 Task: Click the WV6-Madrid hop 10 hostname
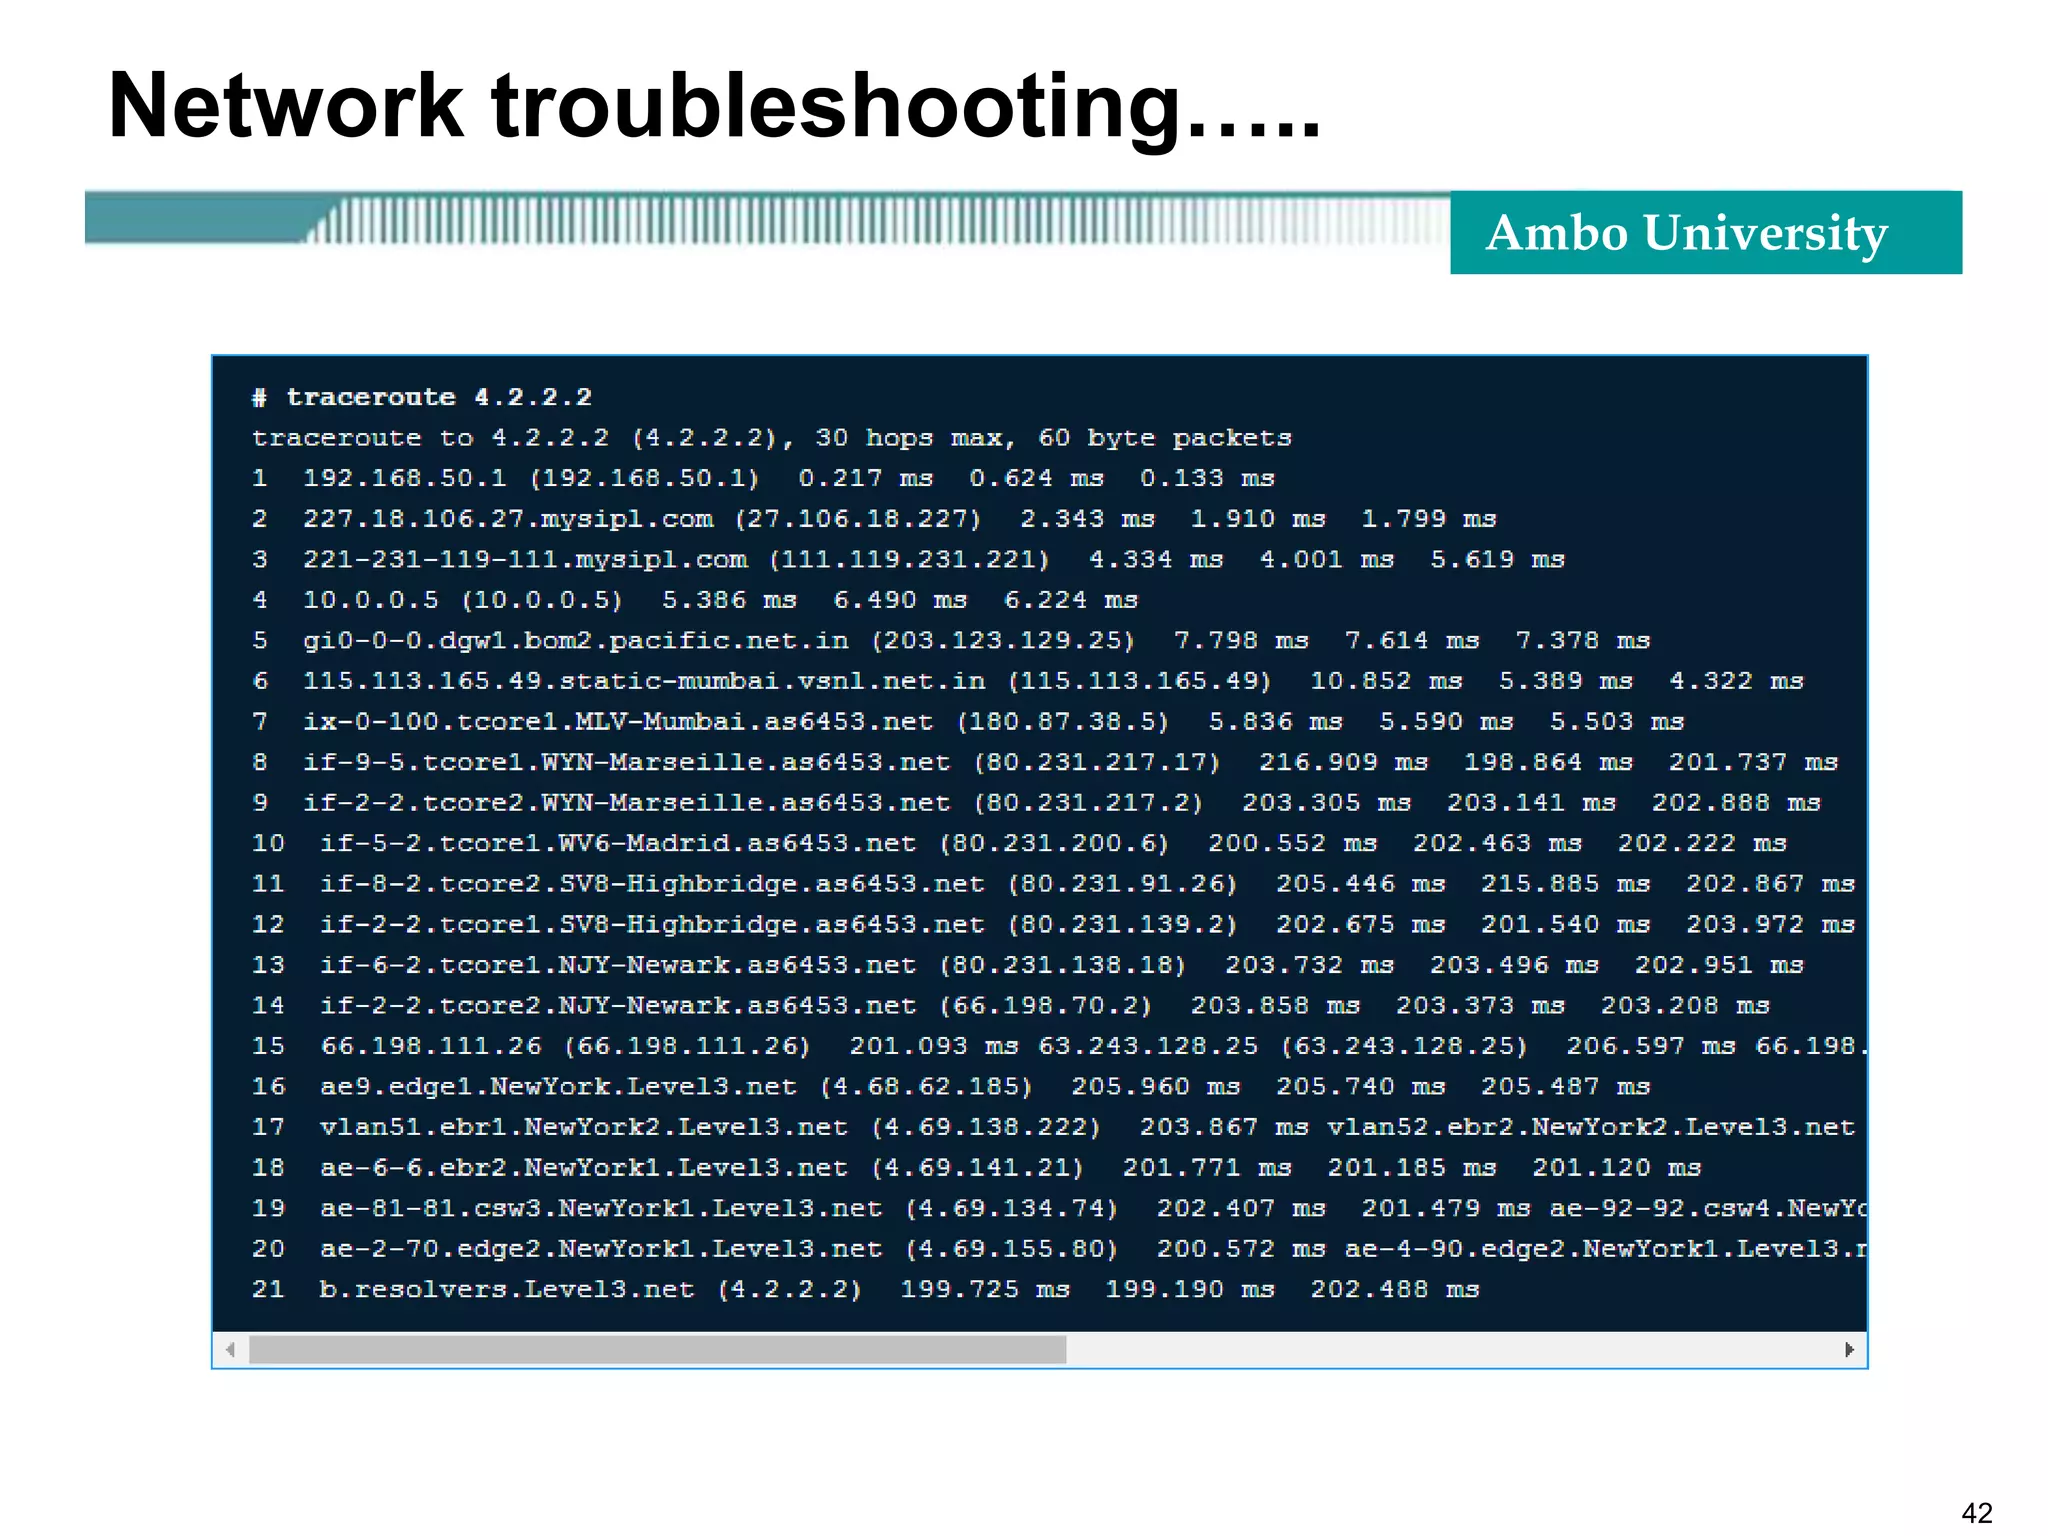(617, 844)
